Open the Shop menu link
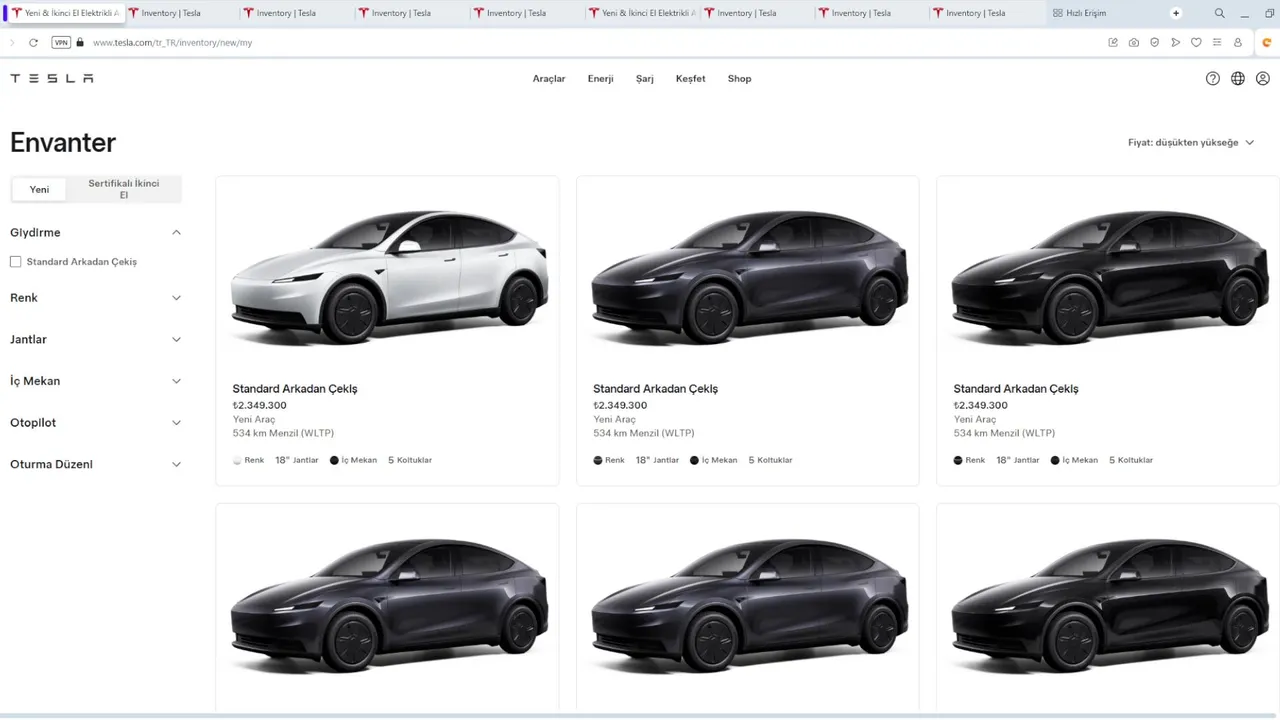The width and height of the screenshot is (1280, 720). (740, 79)
